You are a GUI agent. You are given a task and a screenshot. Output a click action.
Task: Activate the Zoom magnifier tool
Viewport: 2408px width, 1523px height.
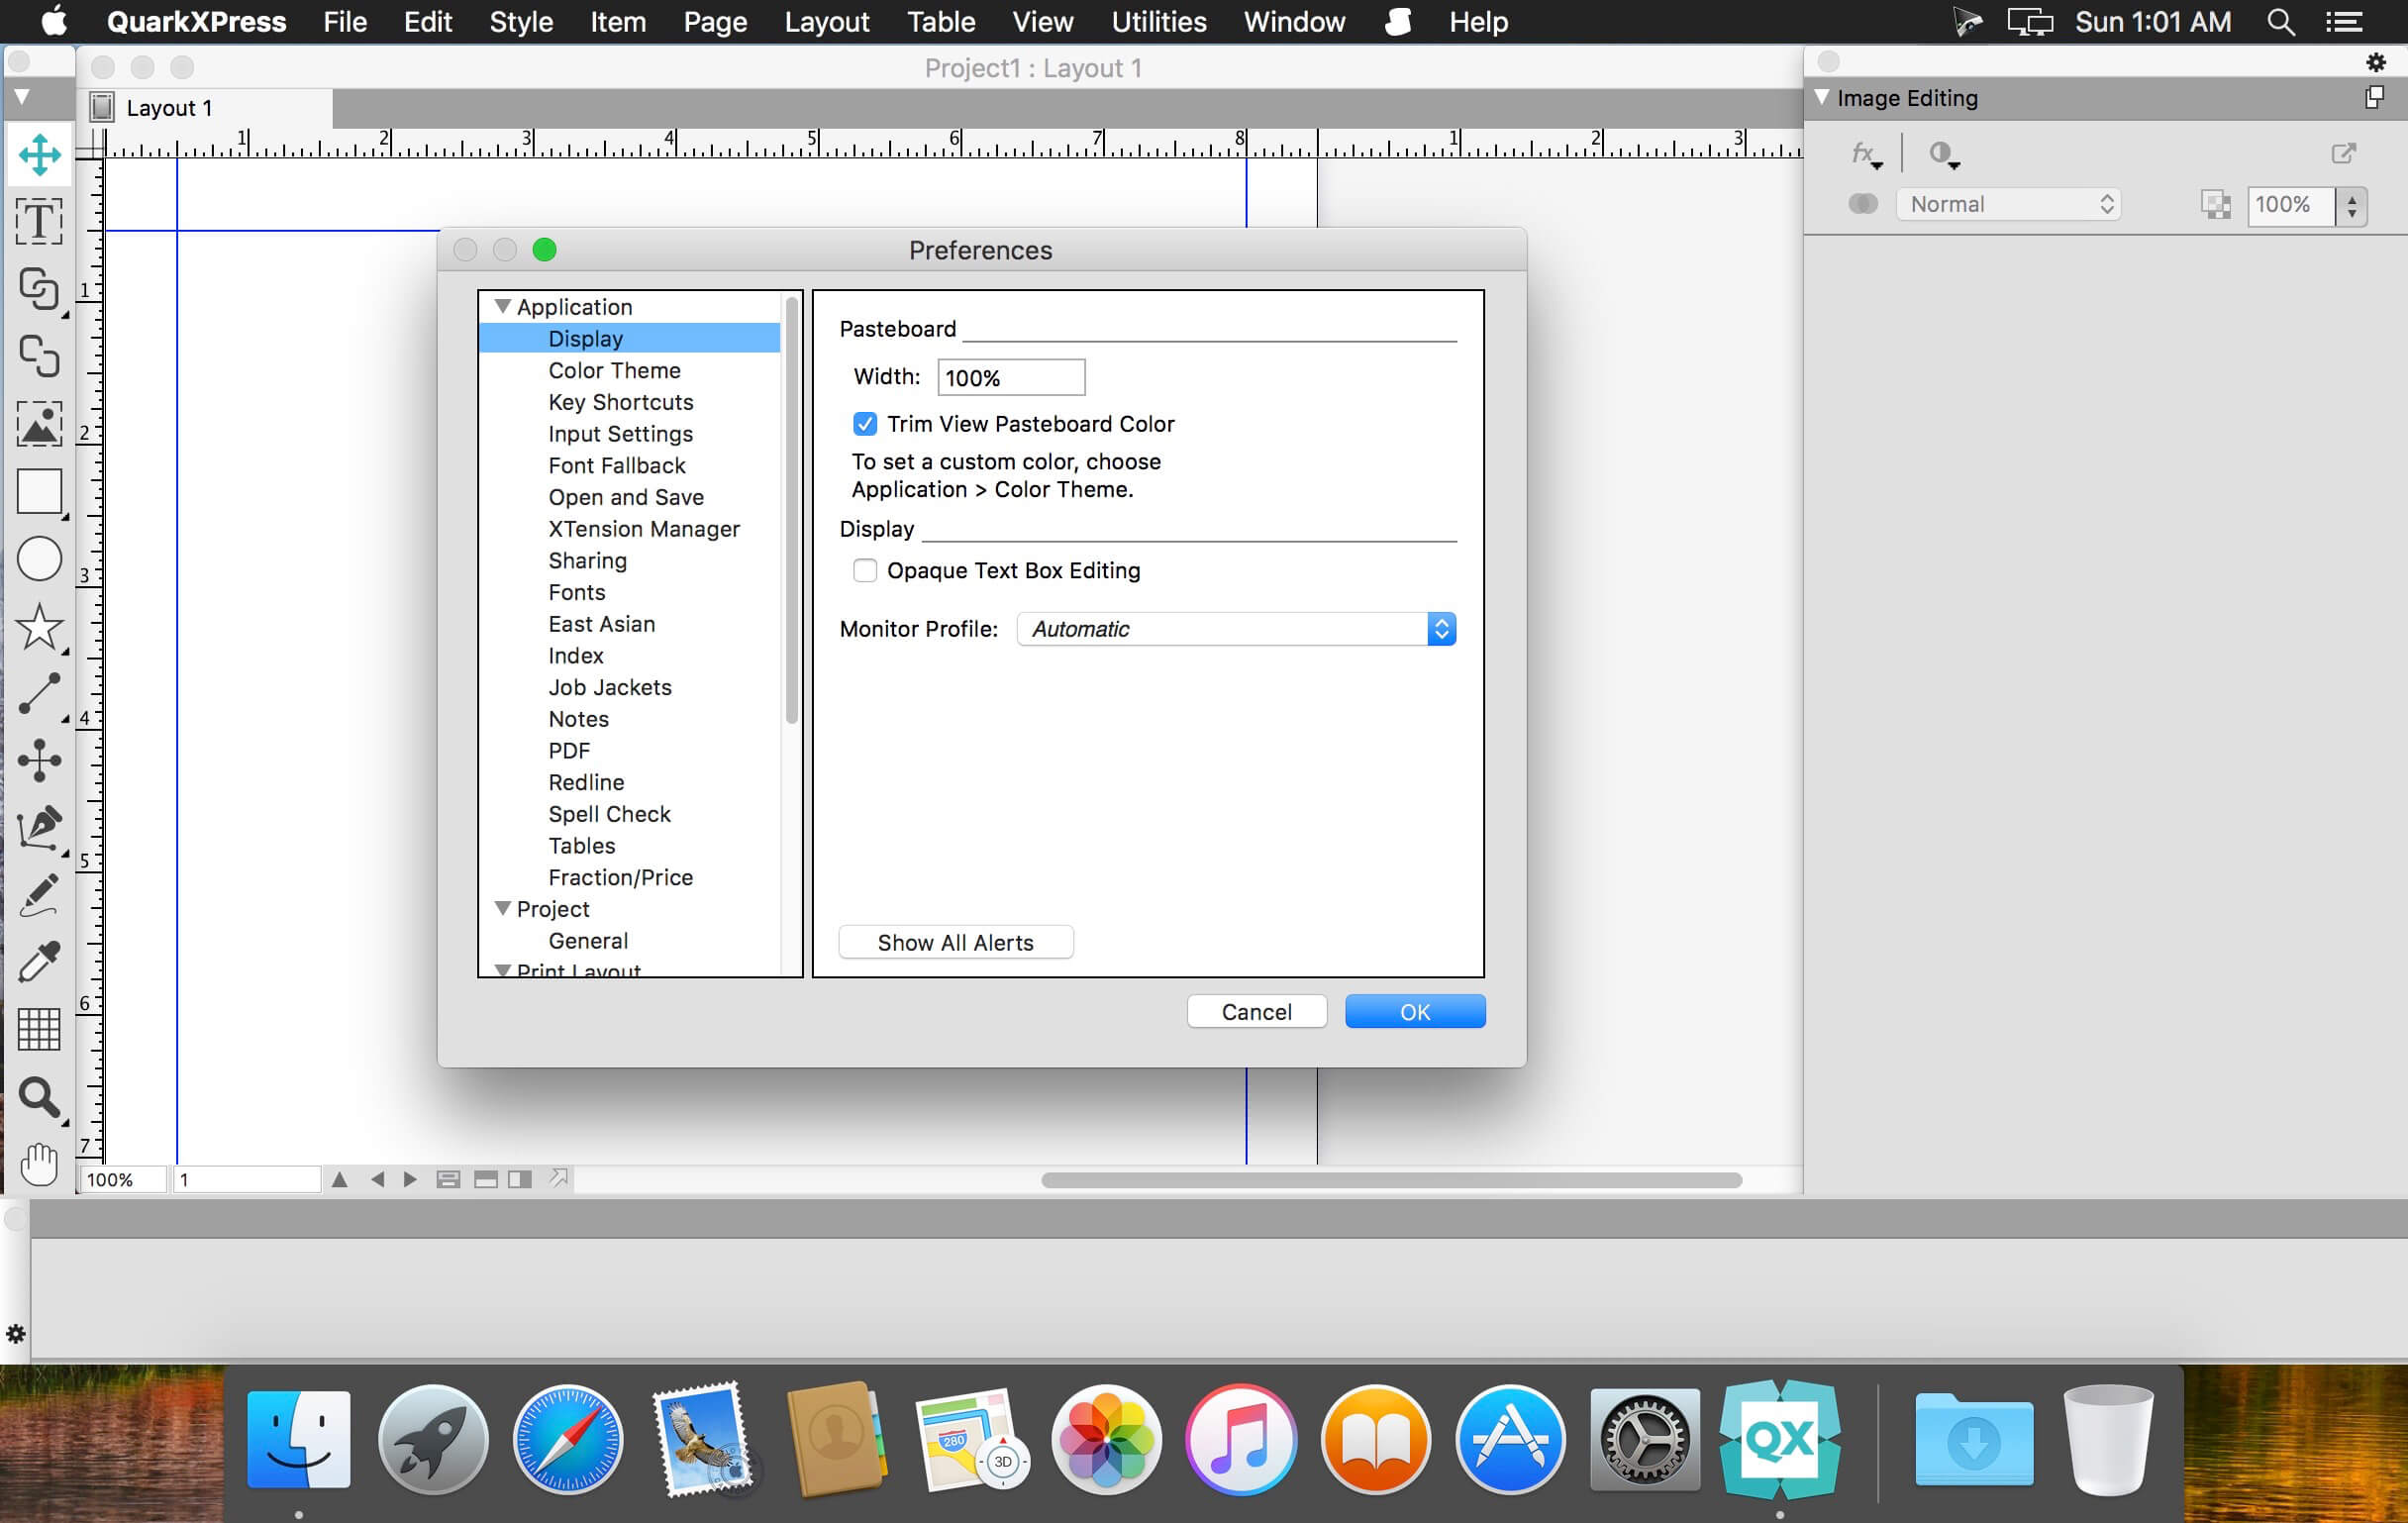point(39,1097)
